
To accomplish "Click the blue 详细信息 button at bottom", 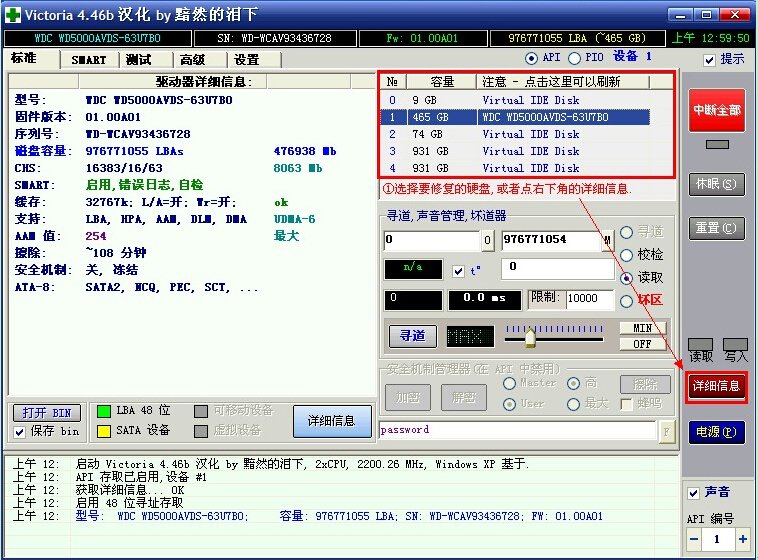I will [x=332, y=421].
